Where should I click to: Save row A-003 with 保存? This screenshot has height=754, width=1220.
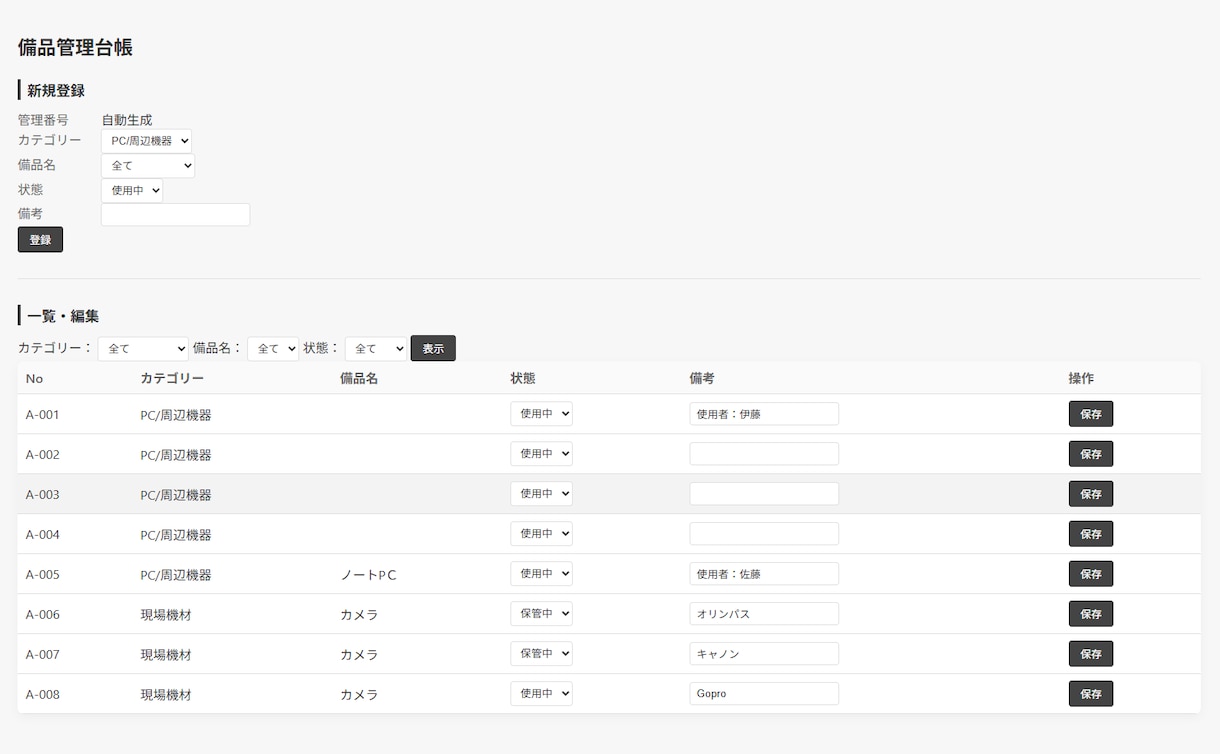click(x=1091, y=494)
